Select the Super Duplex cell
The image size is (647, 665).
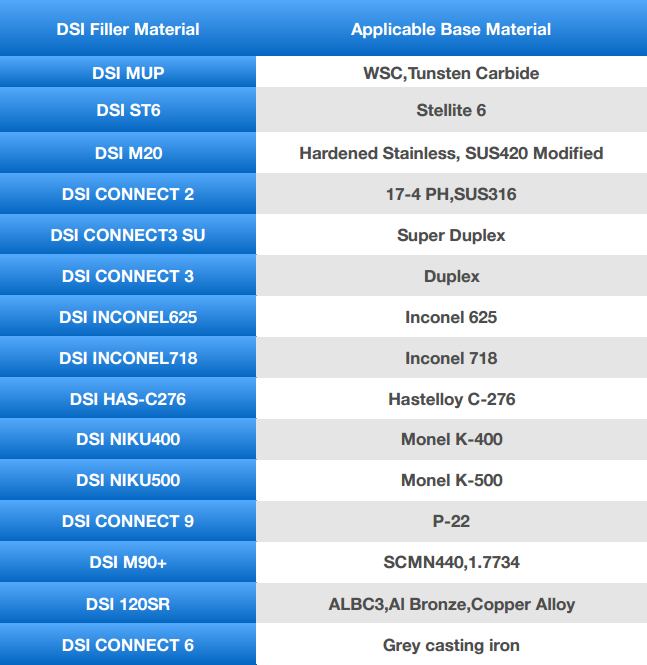451,235
